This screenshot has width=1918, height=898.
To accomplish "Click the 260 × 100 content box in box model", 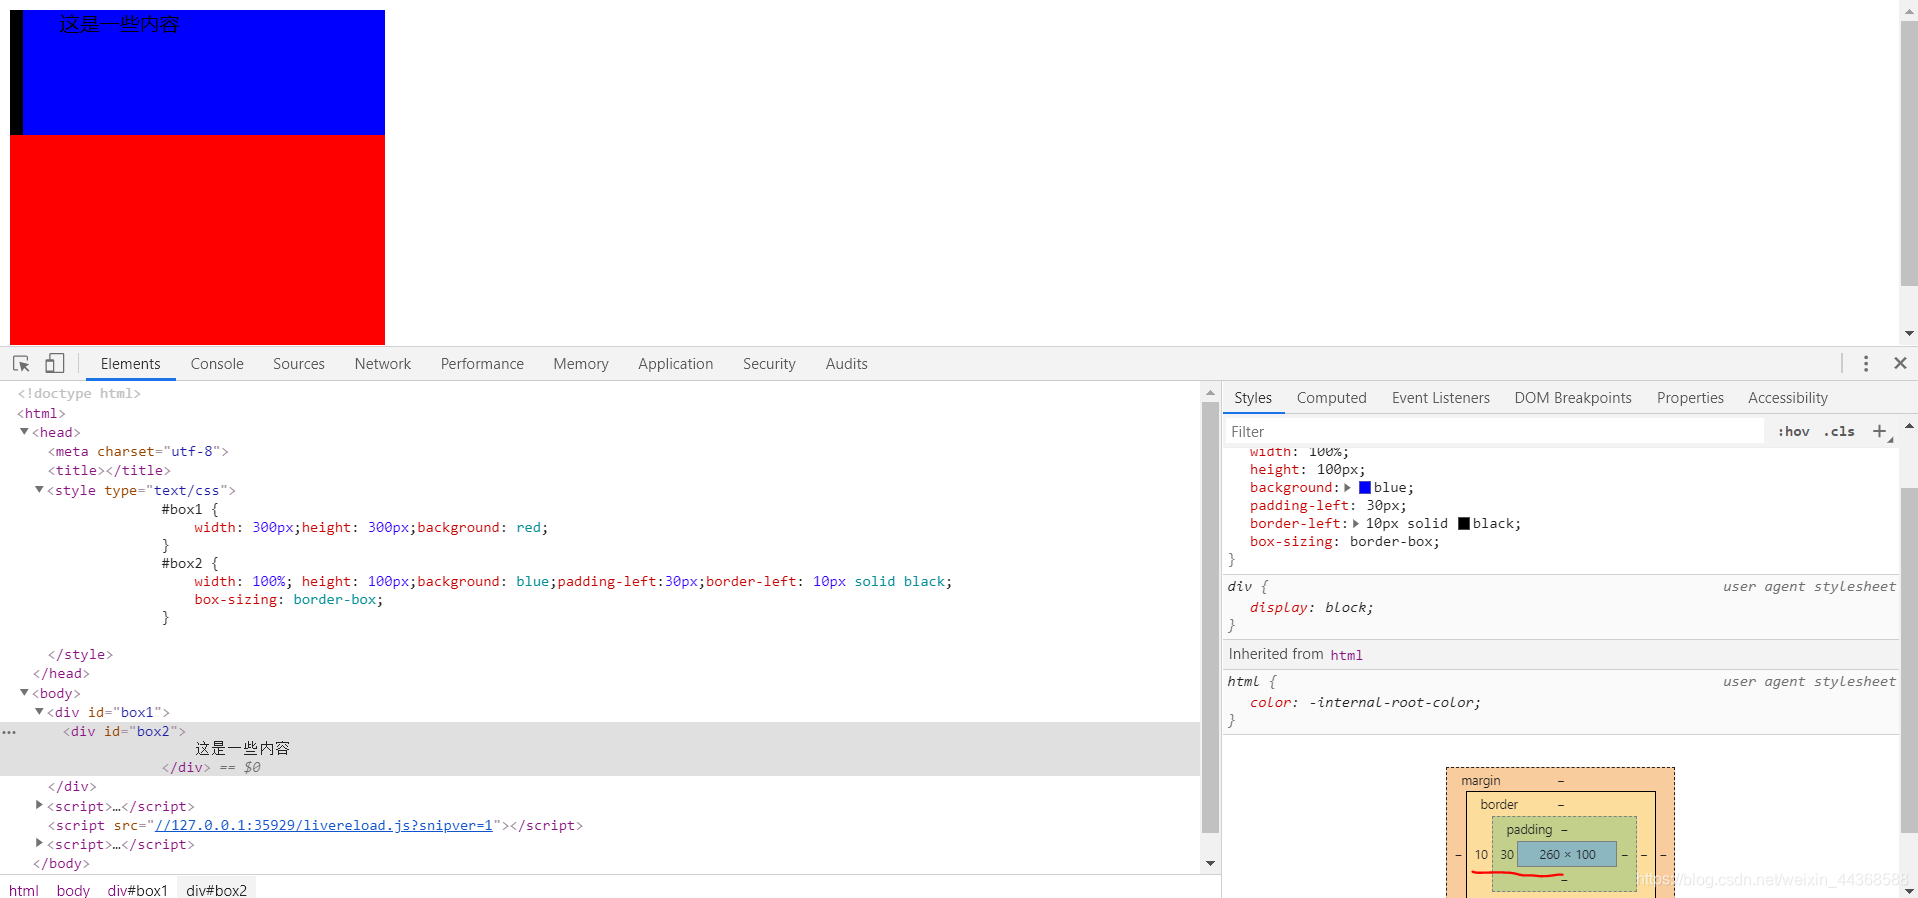I will [1567, 854].
